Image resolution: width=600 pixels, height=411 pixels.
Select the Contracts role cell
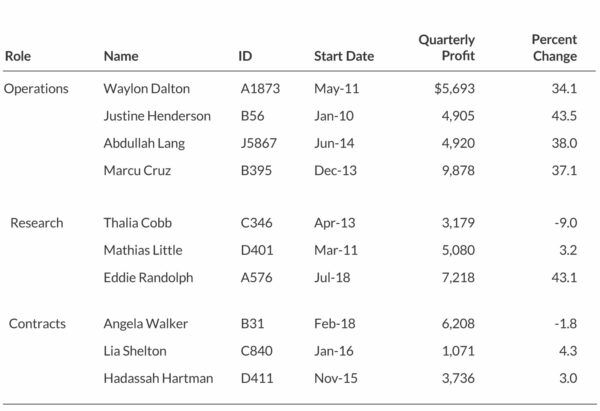pyautogui.click(x=36, y=323)
